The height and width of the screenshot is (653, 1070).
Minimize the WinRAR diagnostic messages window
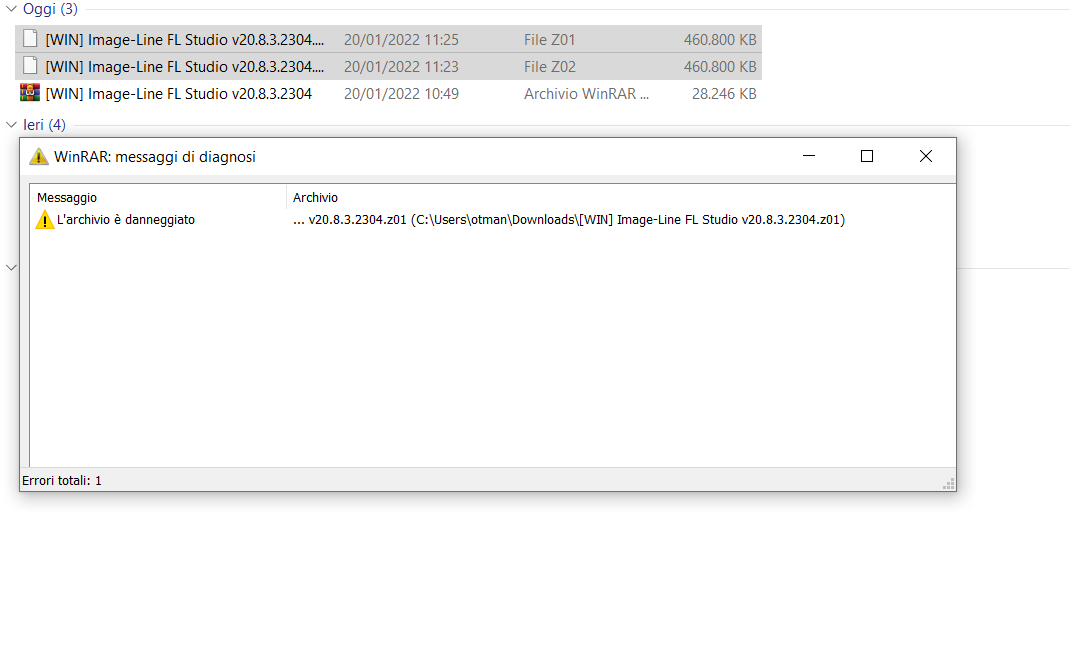click(x=809, y=156)
